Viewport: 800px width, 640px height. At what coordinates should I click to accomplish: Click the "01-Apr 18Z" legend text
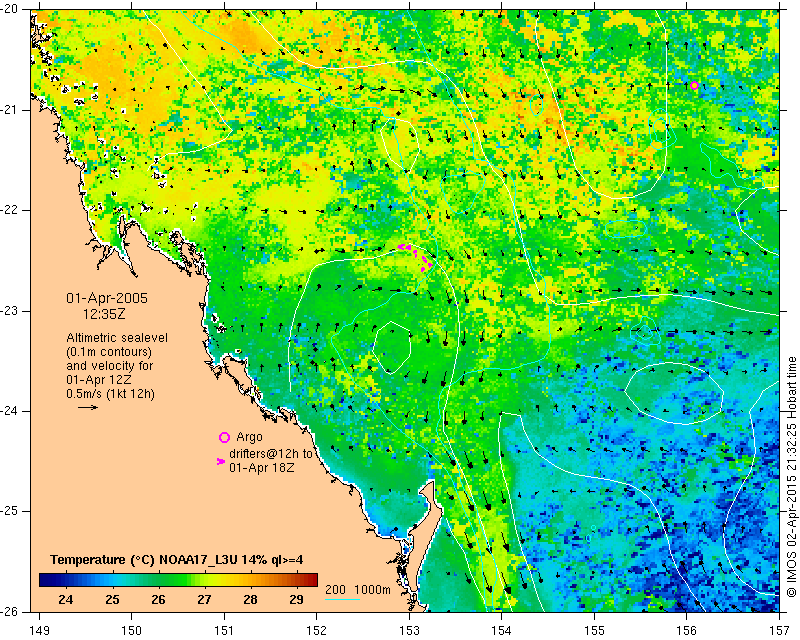pyautogui.click(x=262, y=467)
